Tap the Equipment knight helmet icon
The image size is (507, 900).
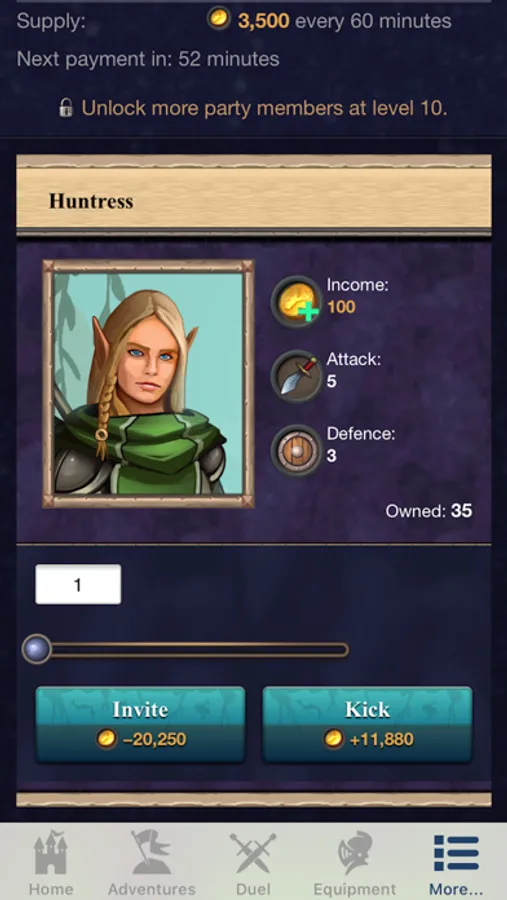pos(354,852)
